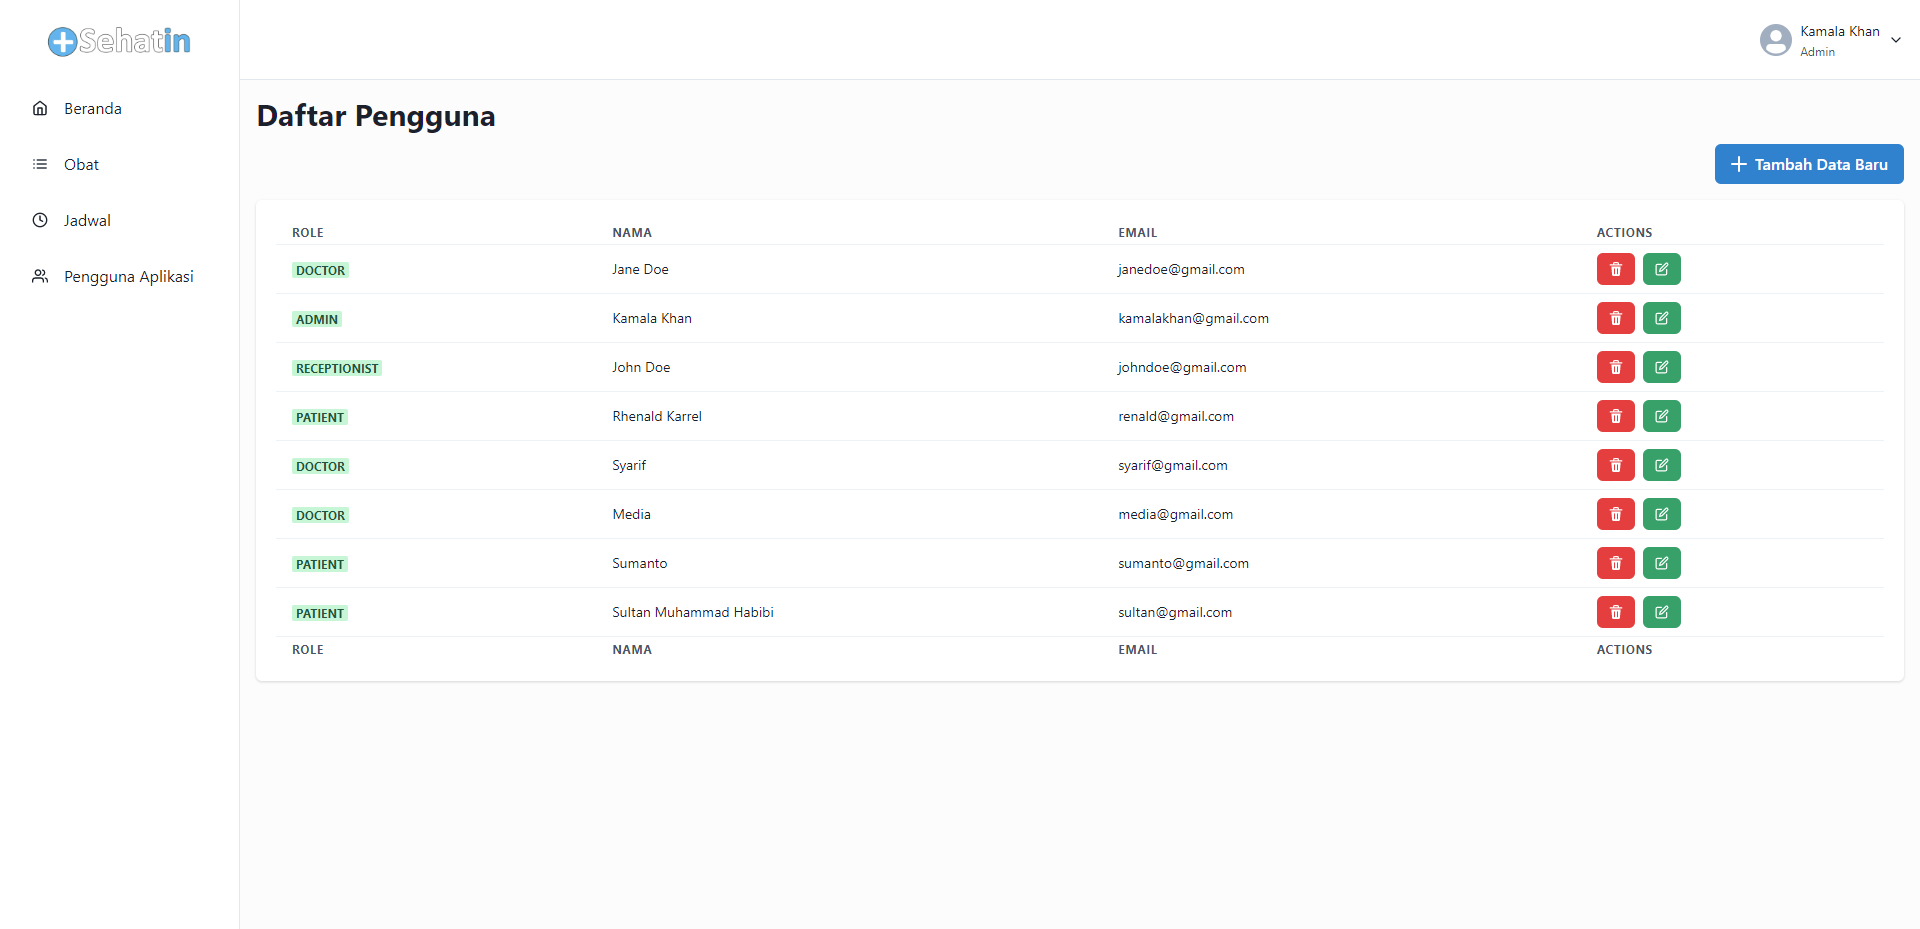This screenshot has width=1920, height=929.
Task: Select the name Sumanto
Action: click(x=639, y=563)
